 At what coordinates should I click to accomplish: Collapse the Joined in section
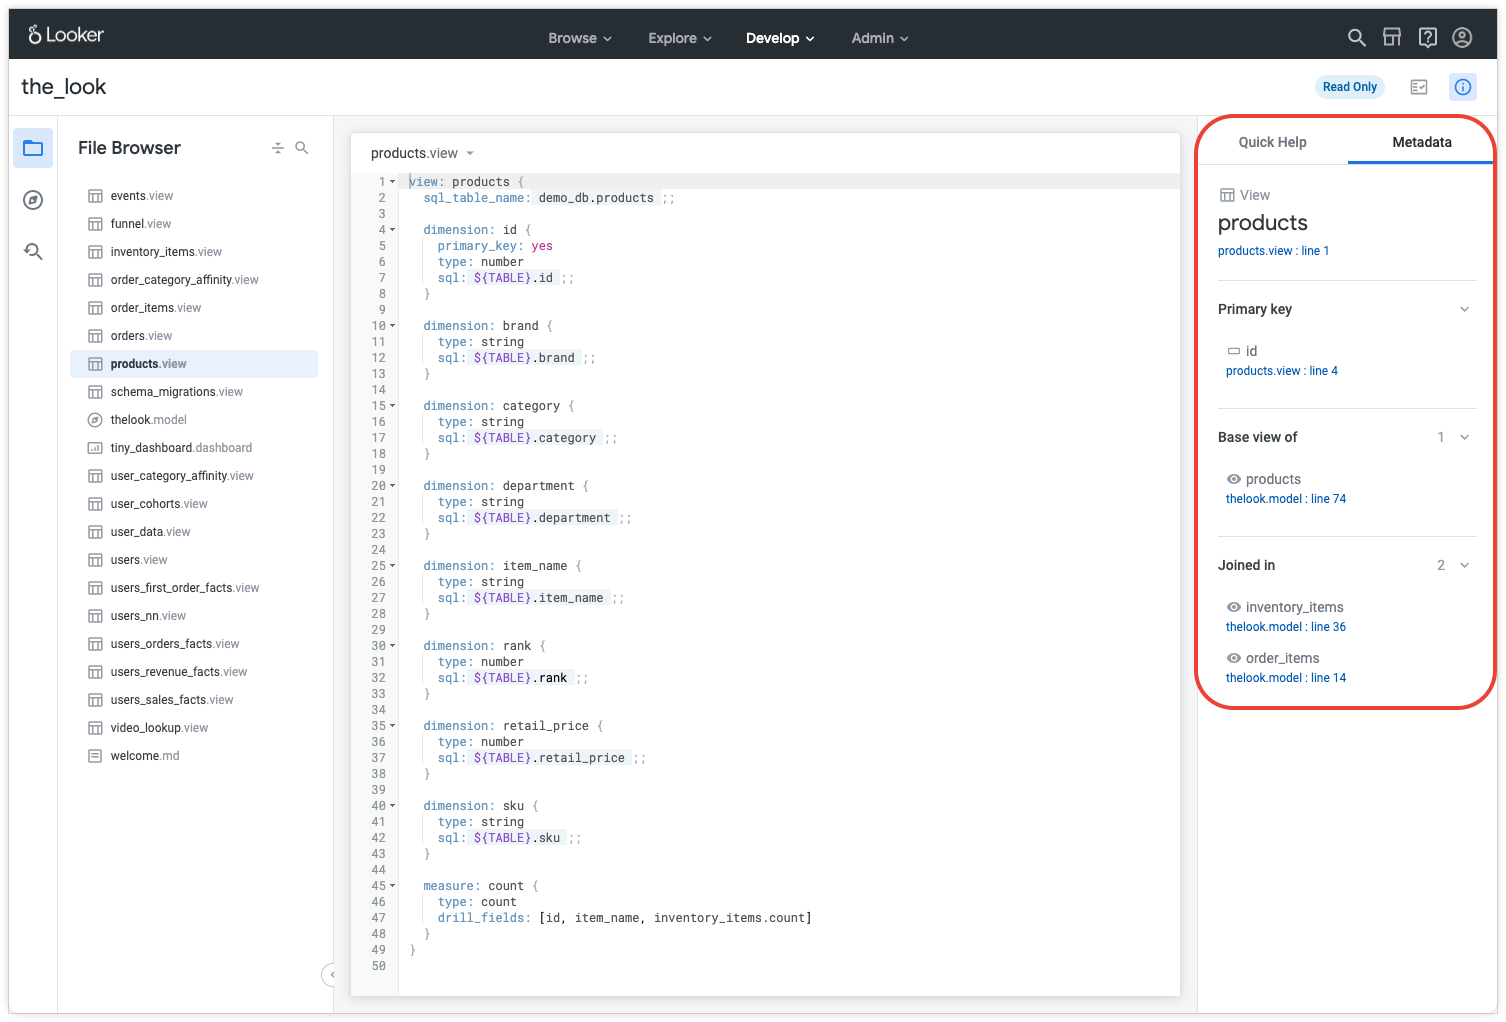click(x=1464, y=565)
